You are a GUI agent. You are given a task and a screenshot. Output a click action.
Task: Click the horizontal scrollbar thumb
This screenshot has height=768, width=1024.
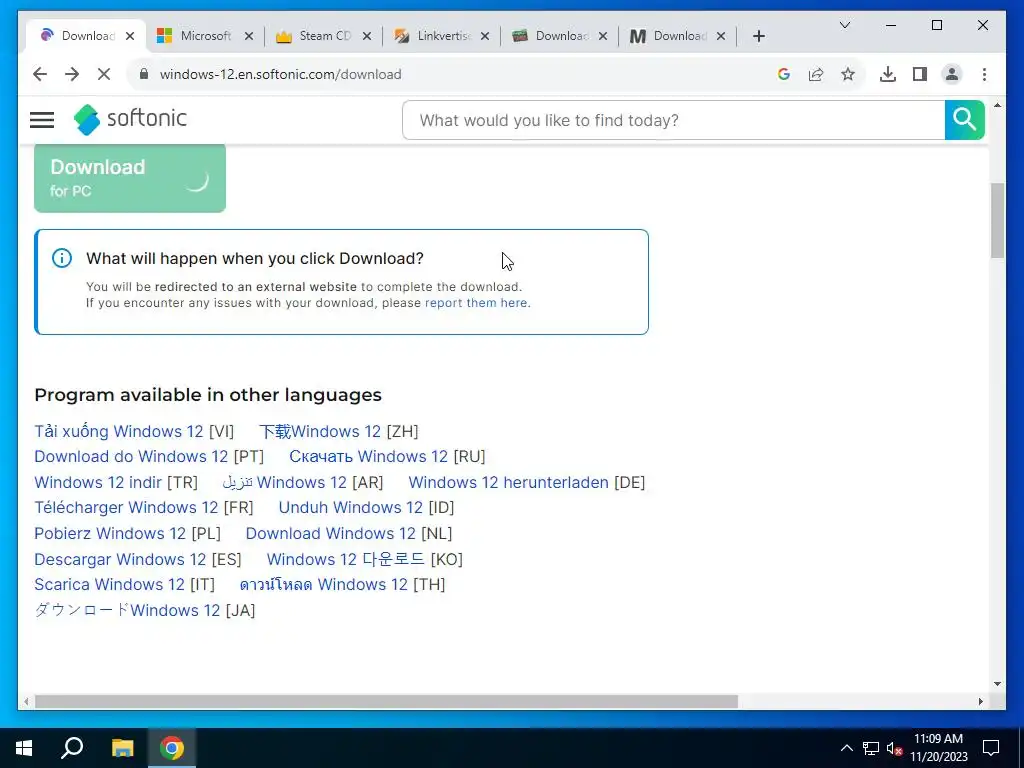point(386,701)
